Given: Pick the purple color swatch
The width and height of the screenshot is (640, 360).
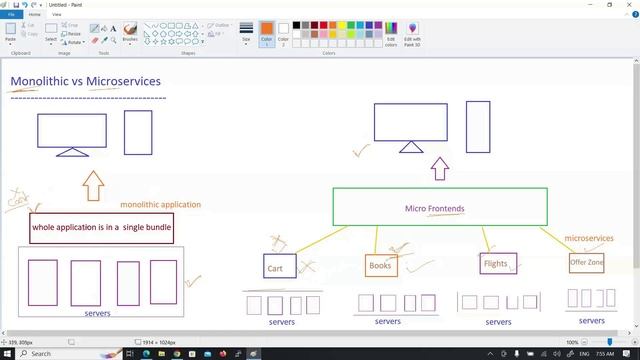Looking at the screenshot, I should click(x=378, y=25).
